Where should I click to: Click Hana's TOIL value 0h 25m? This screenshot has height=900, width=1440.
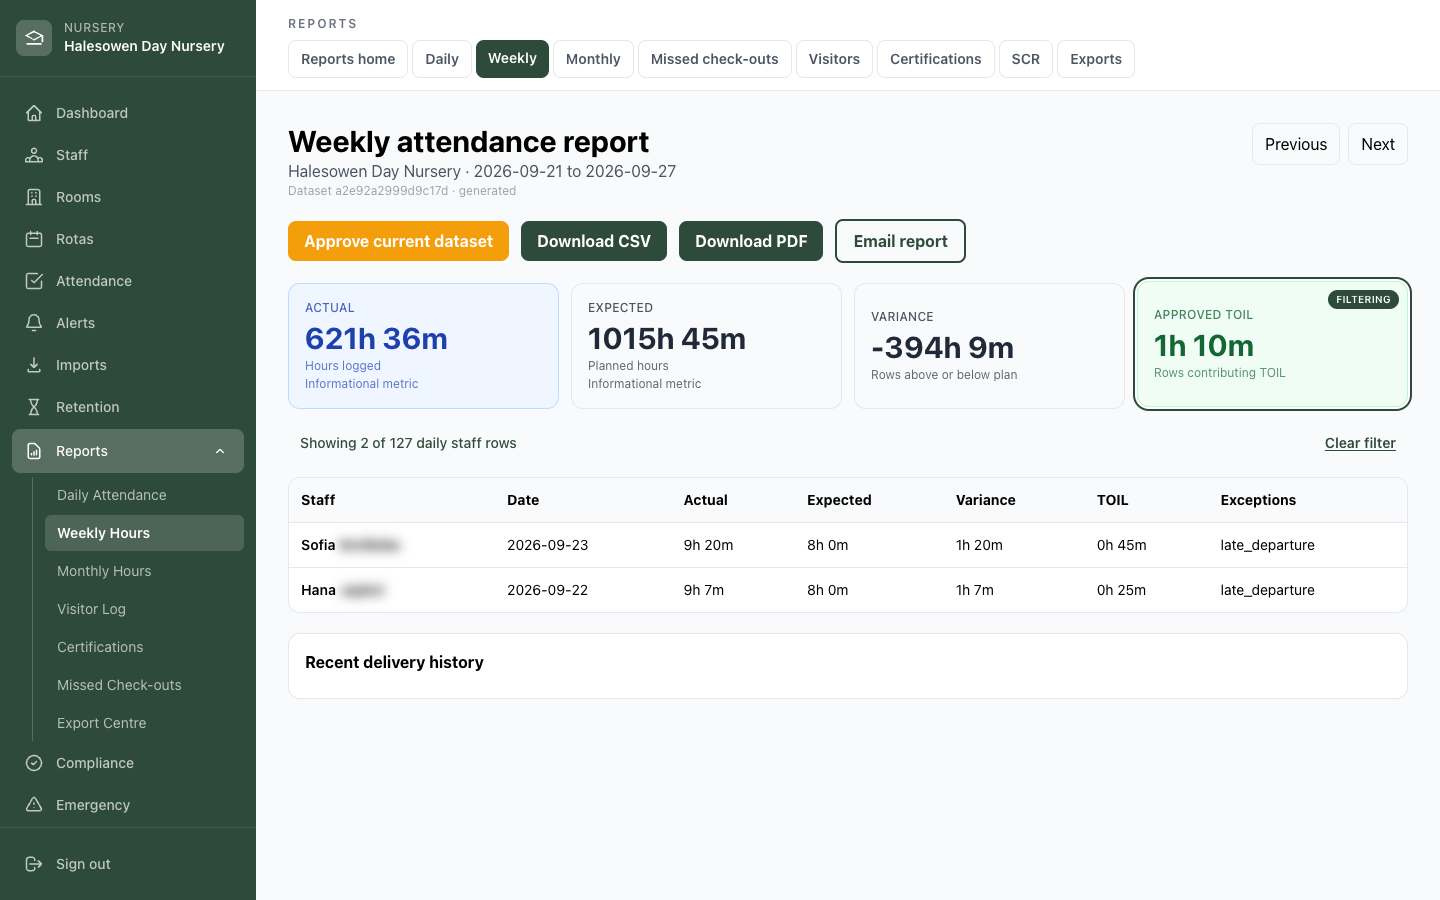(x=1122, y=590)
